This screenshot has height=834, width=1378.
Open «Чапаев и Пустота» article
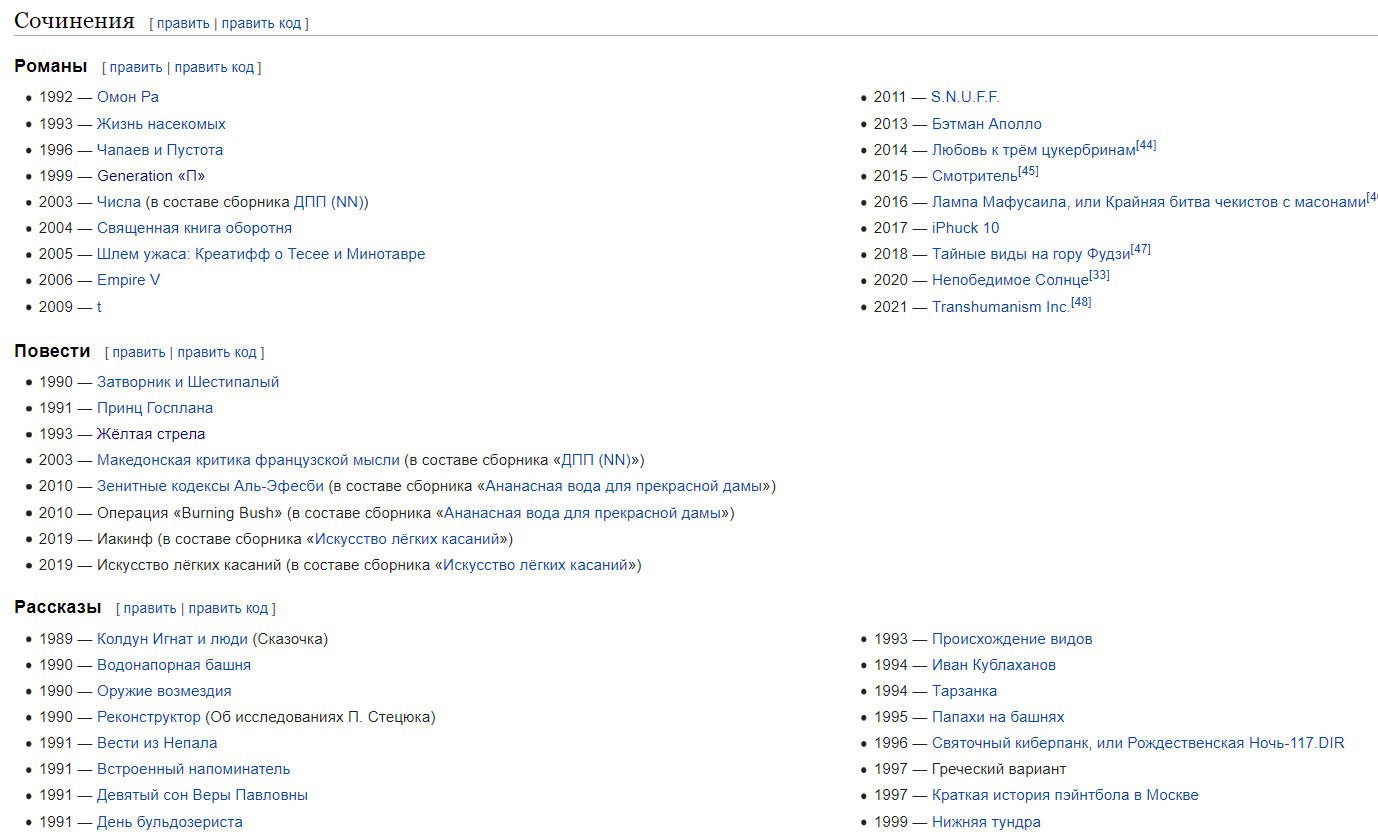[160, 150]
